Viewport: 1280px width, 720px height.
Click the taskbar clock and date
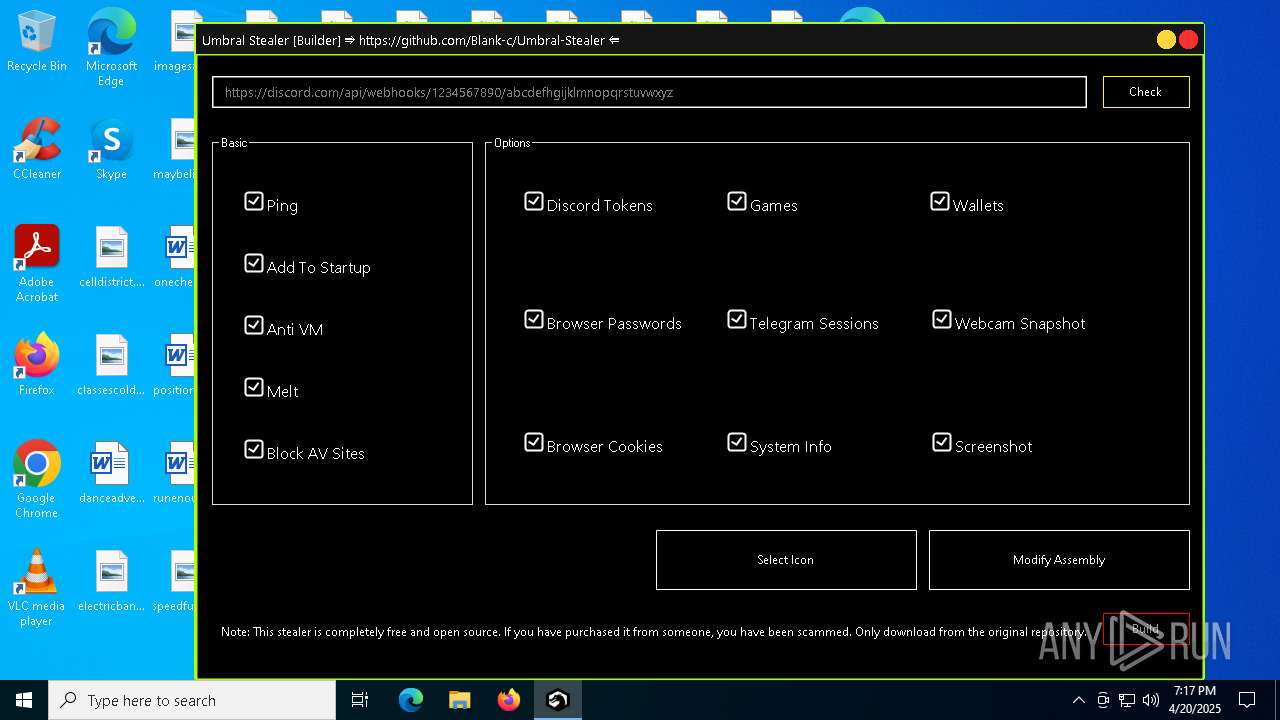click(1195, 700)
